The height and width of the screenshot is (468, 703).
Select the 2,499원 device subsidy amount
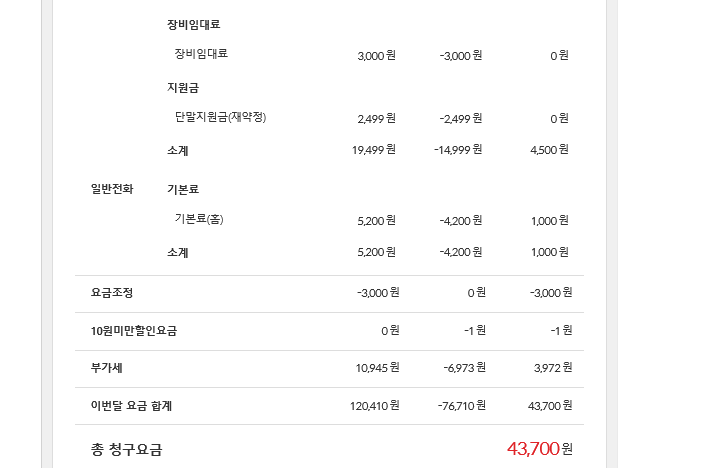pos(376,118)
